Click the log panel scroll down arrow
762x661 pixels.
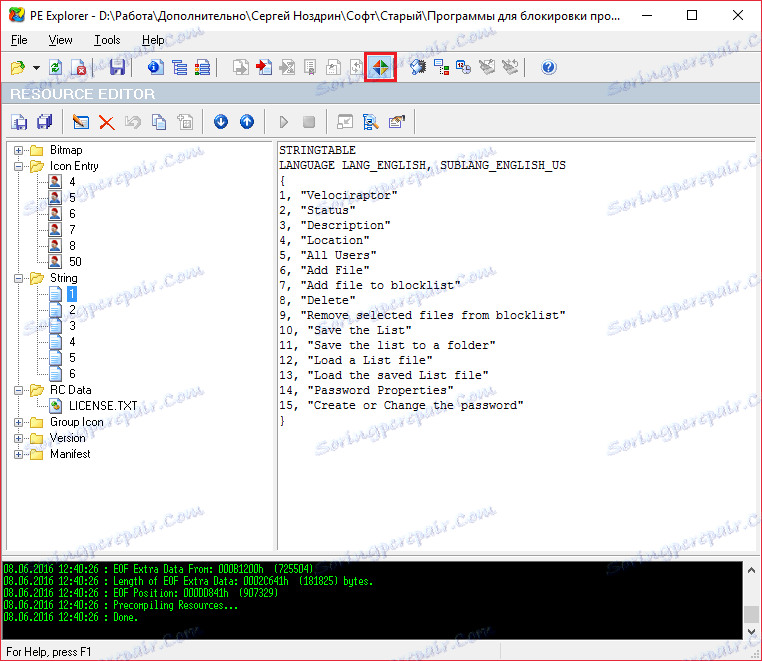point(751,632)
